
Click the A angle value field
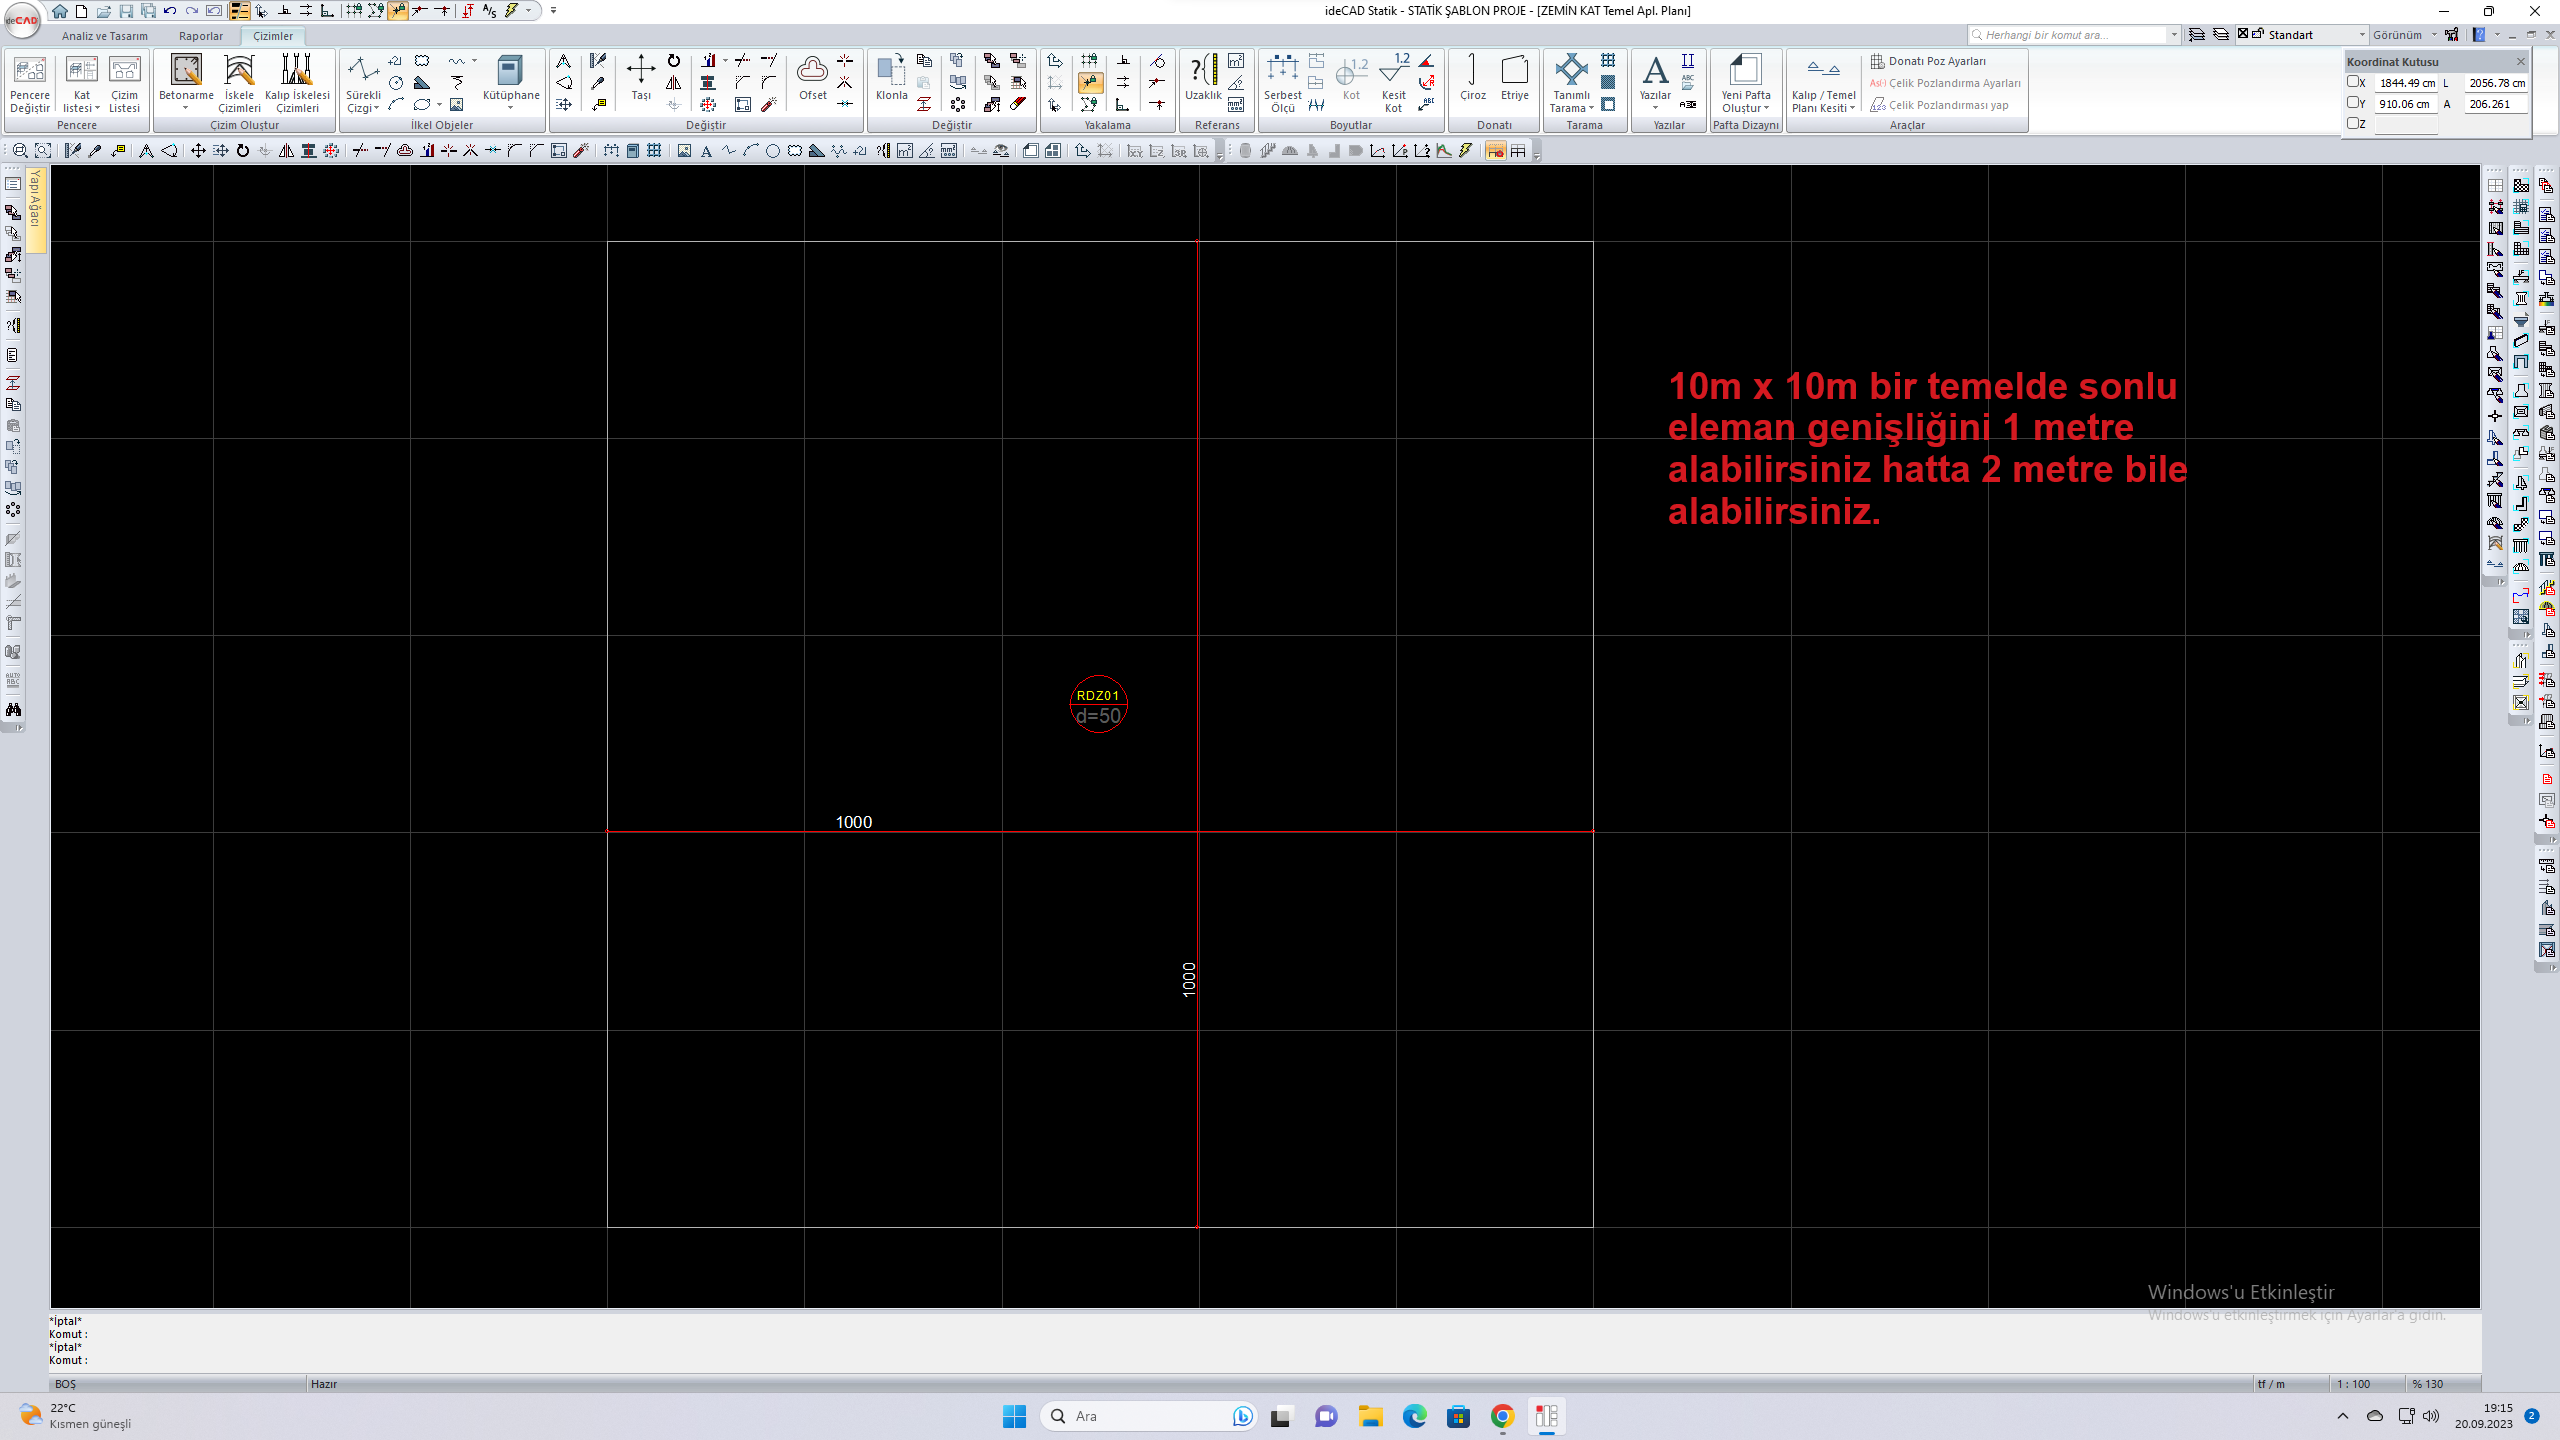(2496, 103)
